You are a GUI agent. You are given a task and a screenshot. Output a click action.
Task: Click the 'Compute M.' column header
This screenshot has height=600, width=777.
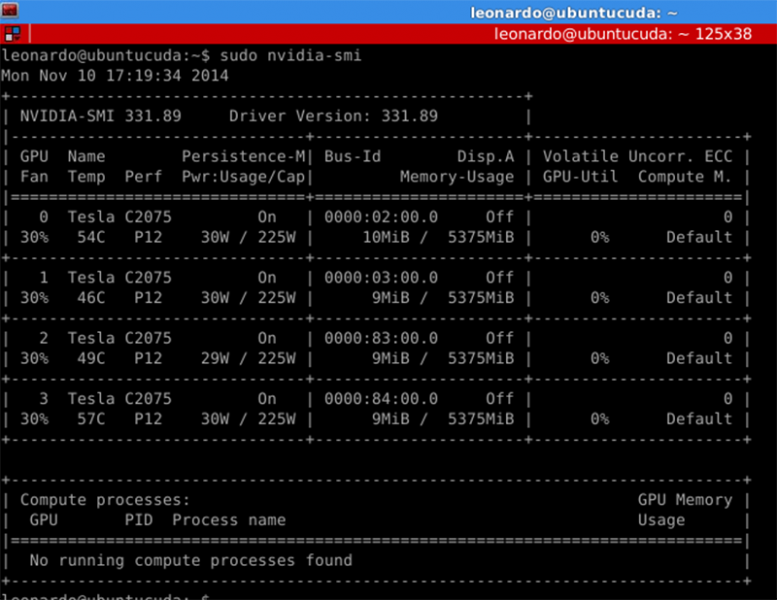pyautogui.click(x=684, y=177)
